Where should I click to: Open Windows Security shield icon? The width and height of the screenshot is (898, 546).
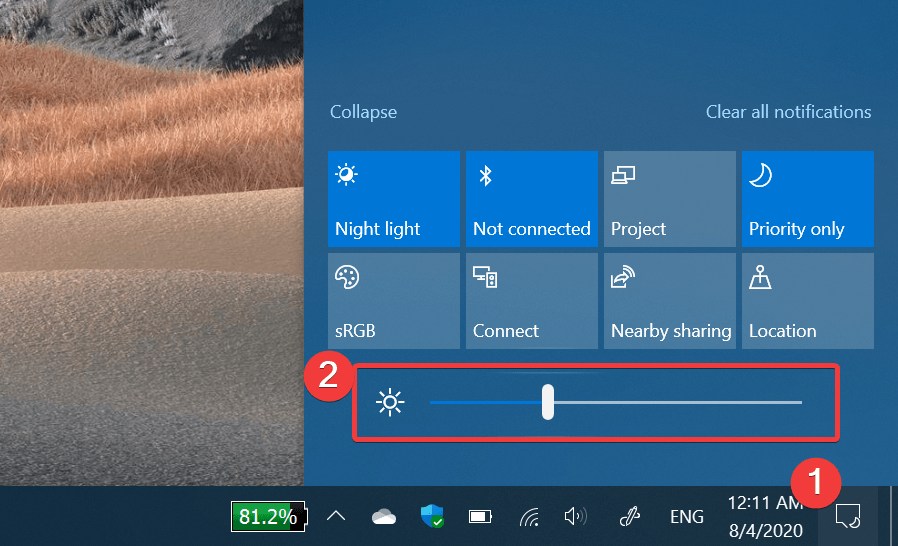432,516
